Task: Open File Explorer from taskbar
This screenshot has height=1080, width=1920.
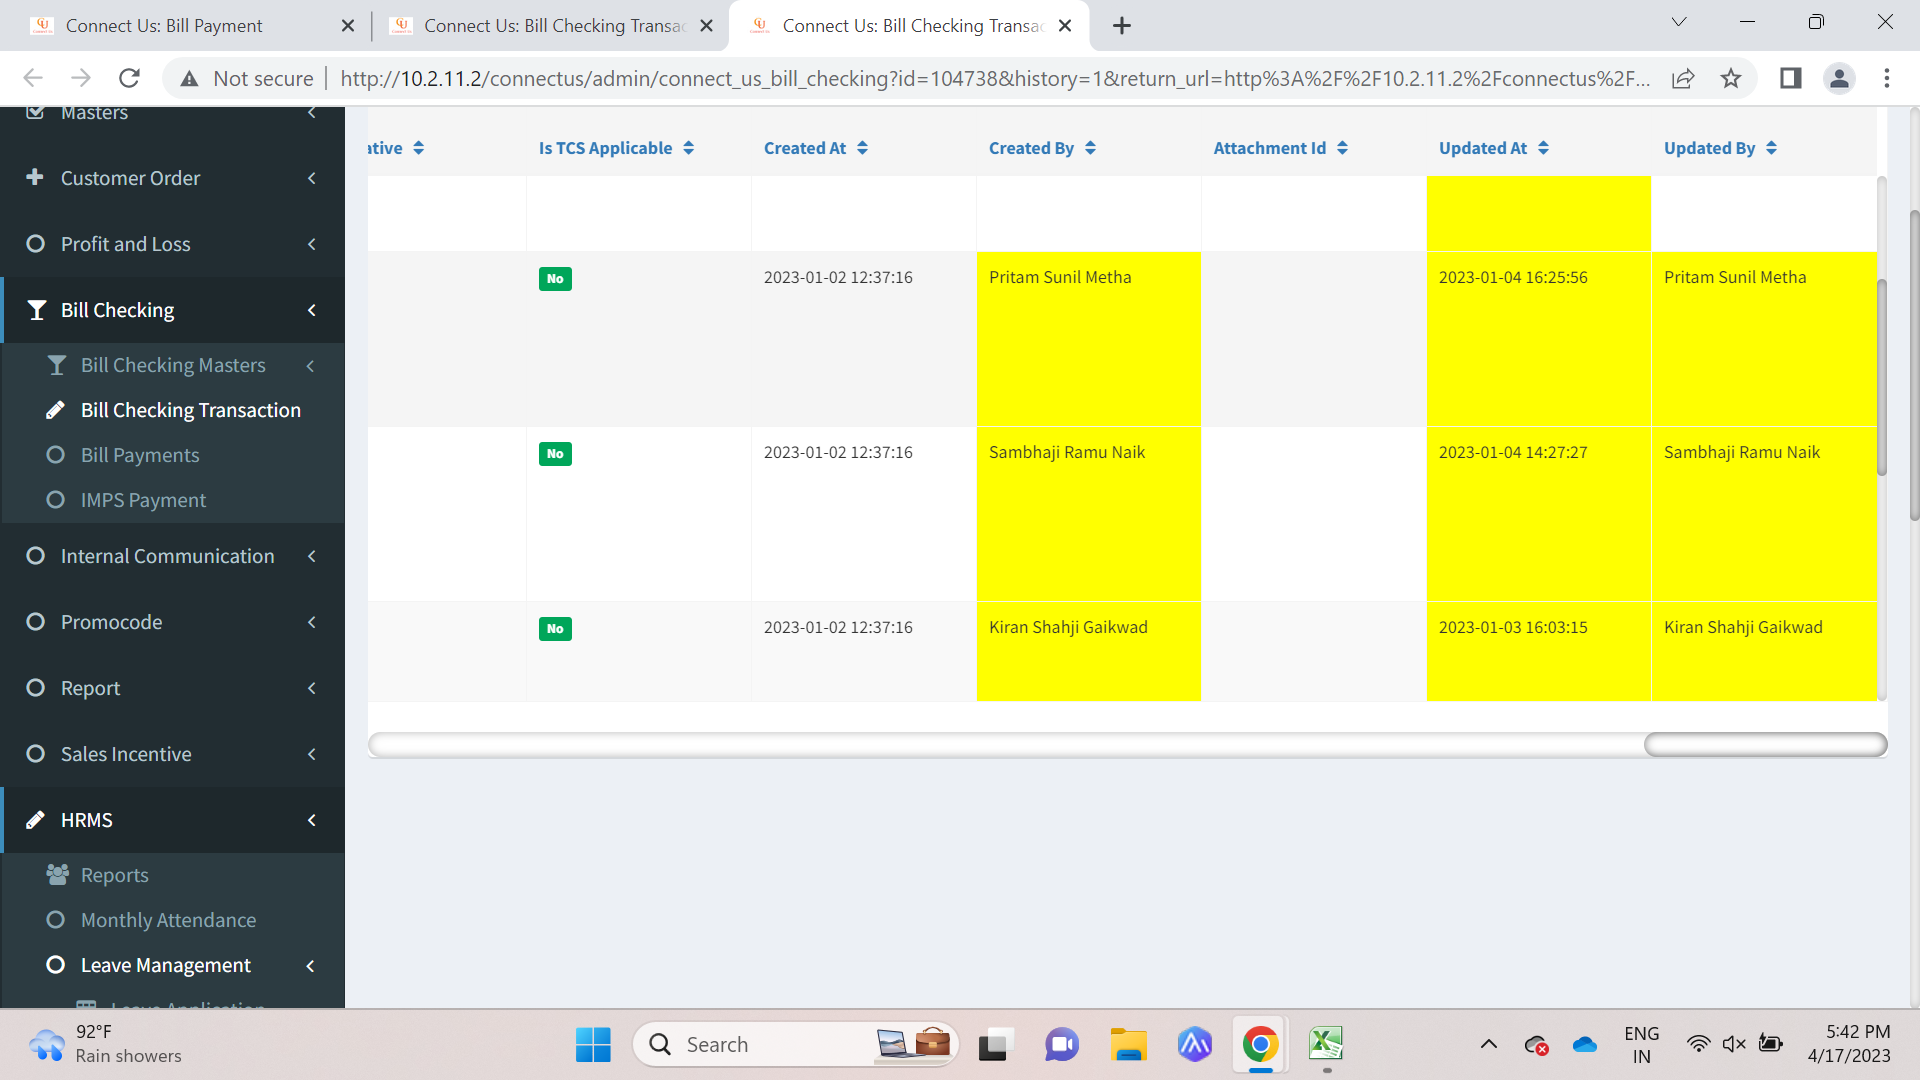Action: (x=1128, y=1044)
